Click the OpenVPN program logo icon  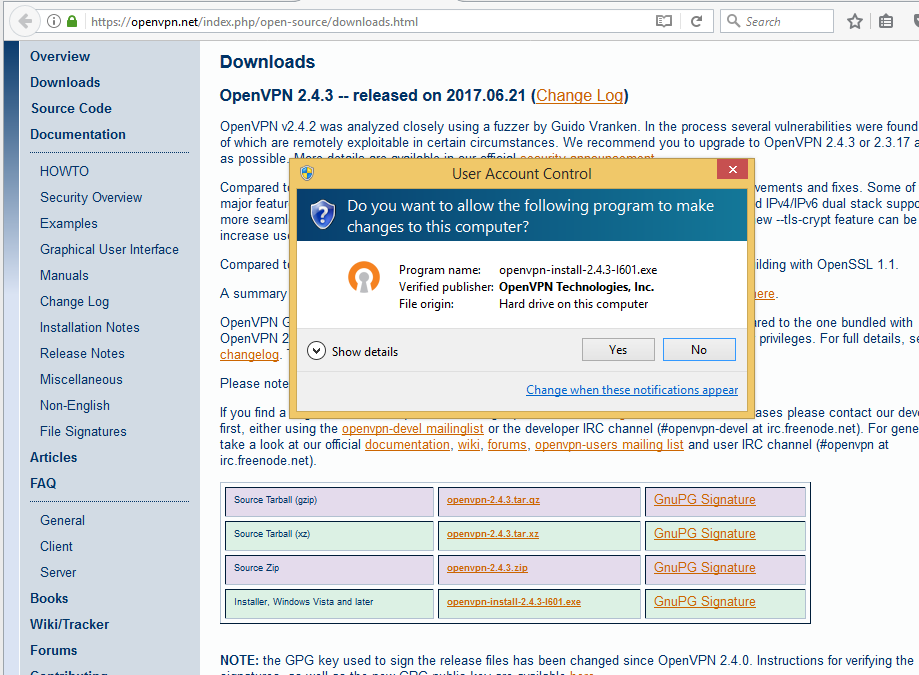[364, 277]
